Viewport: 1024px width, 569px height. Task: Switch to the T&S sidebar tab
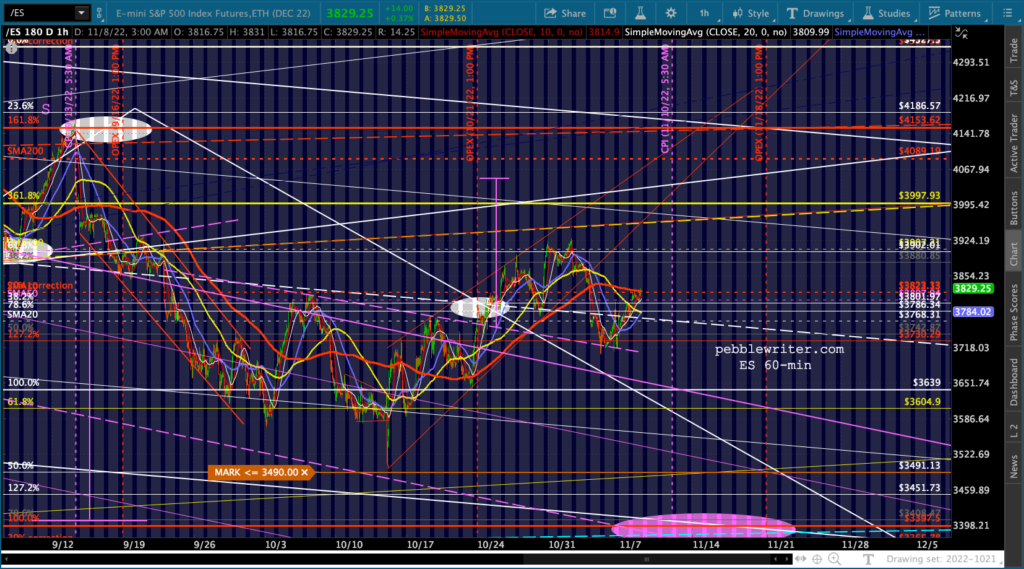1014,87
